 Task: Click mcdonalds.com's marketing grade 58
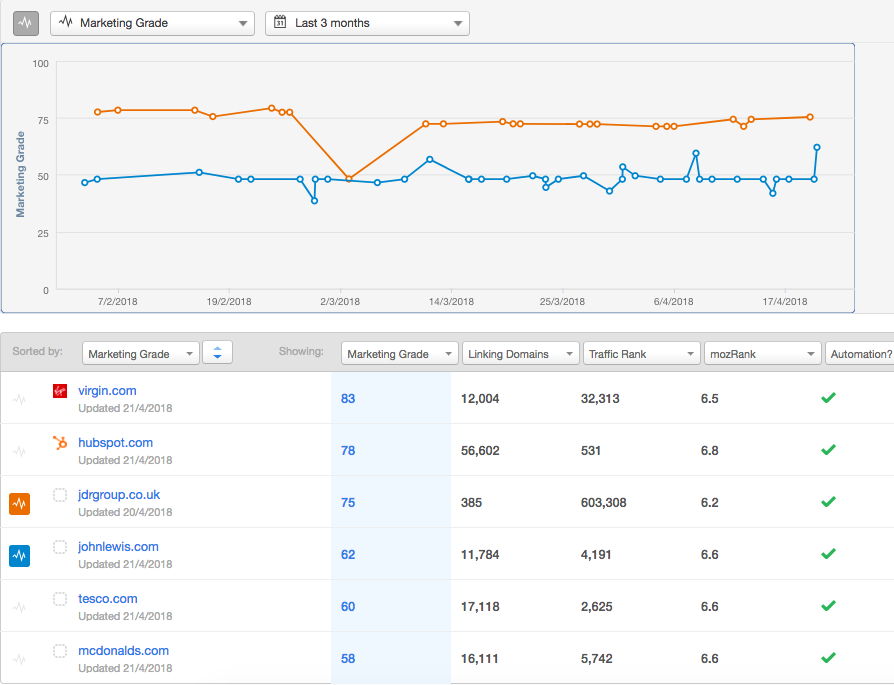348,659
